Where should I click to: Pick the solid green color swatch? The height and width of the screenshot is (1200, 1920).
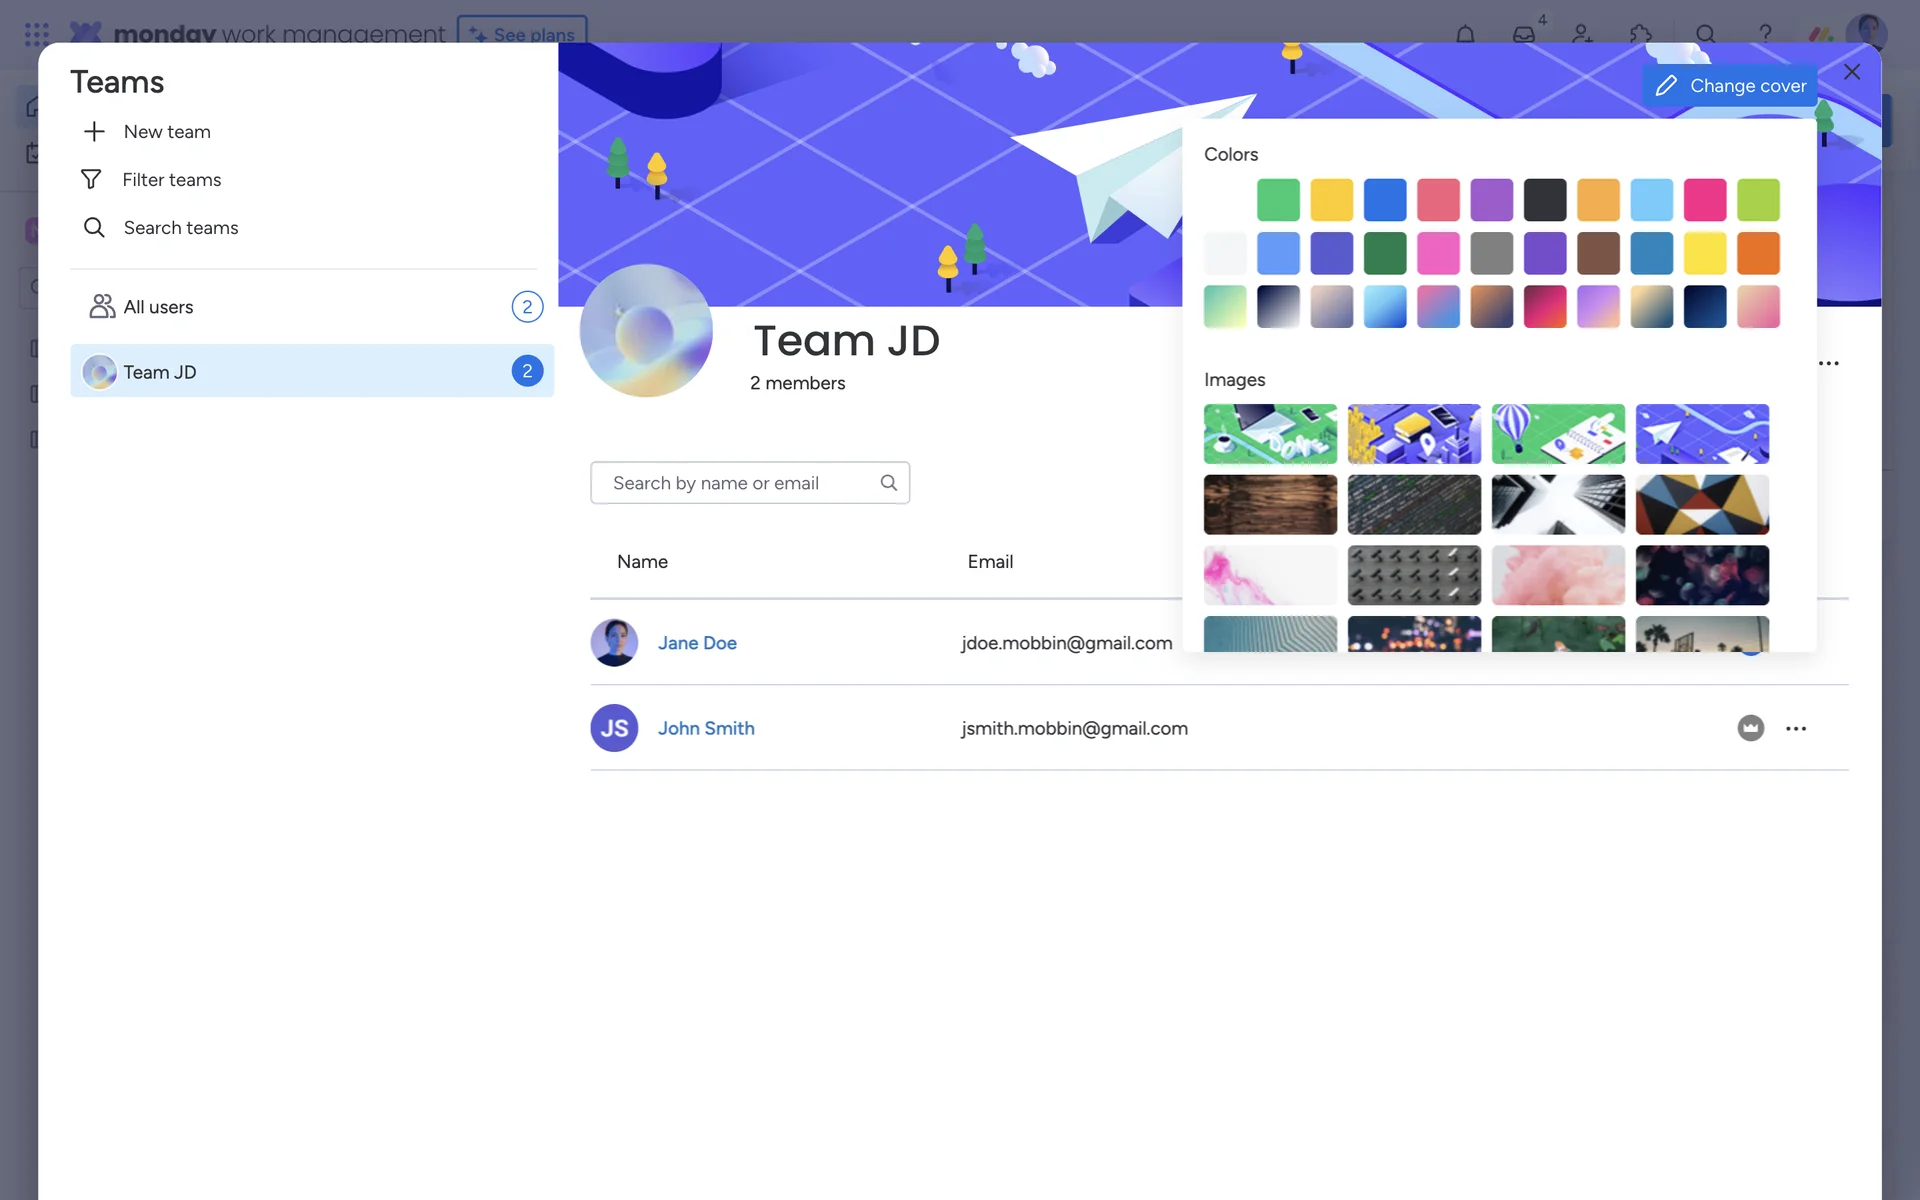(1278, 200)
